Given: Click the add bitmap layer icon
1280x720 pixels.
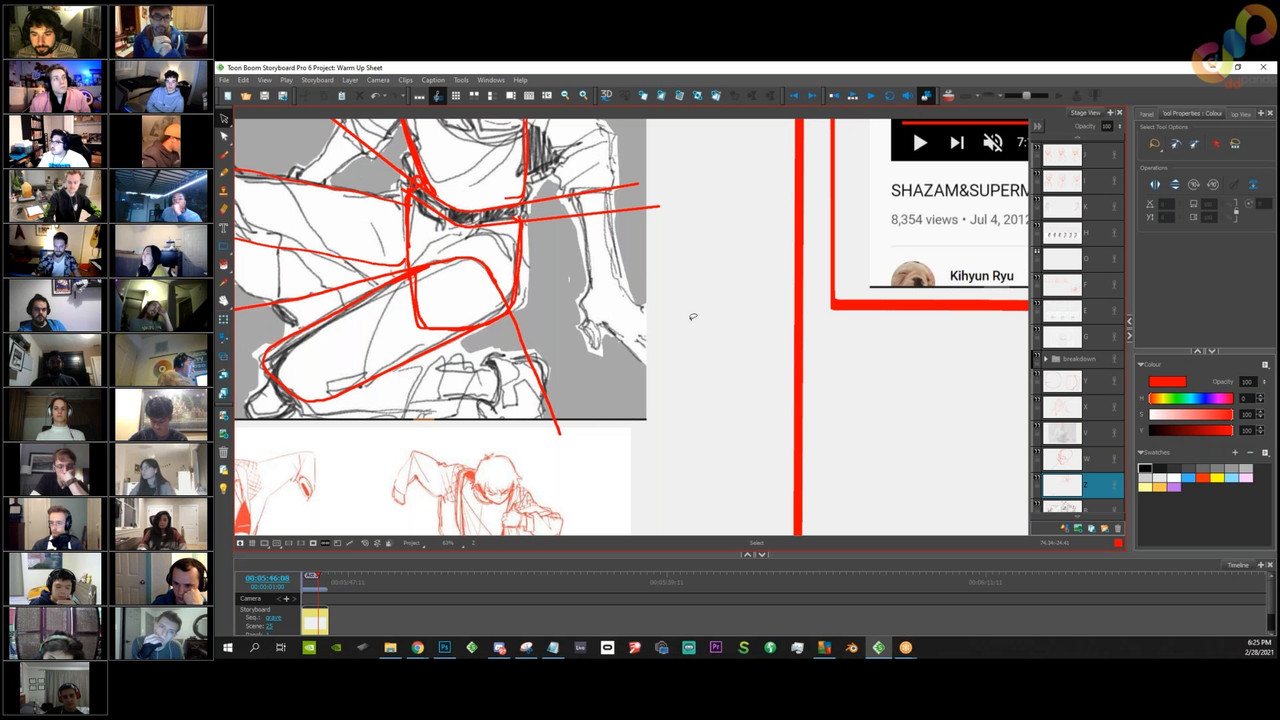Looking at the screenshot, I should 1078,528.
